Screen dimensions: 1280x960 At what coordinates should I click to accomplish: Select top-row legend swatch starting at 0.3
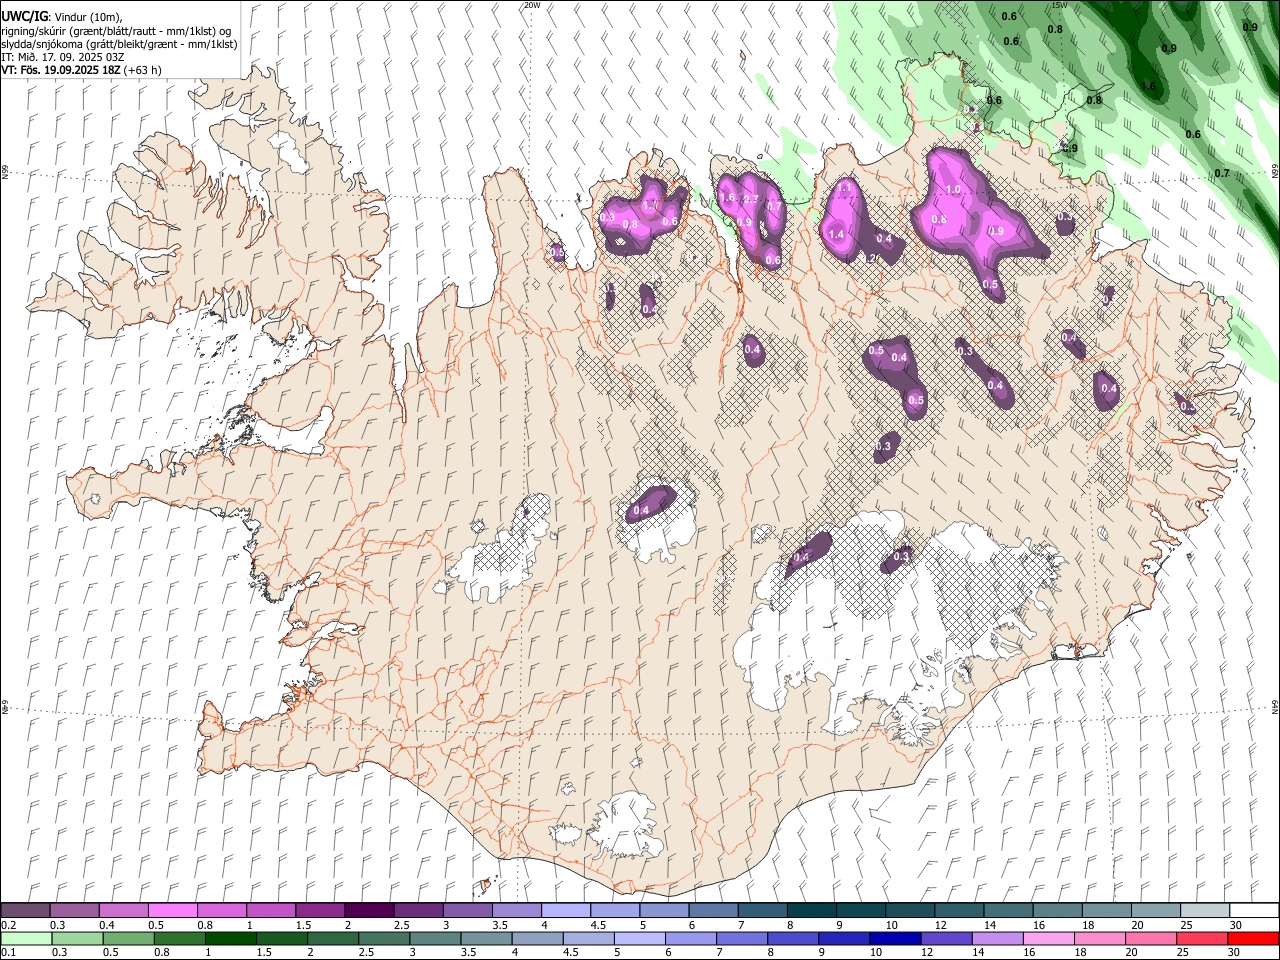74,911
